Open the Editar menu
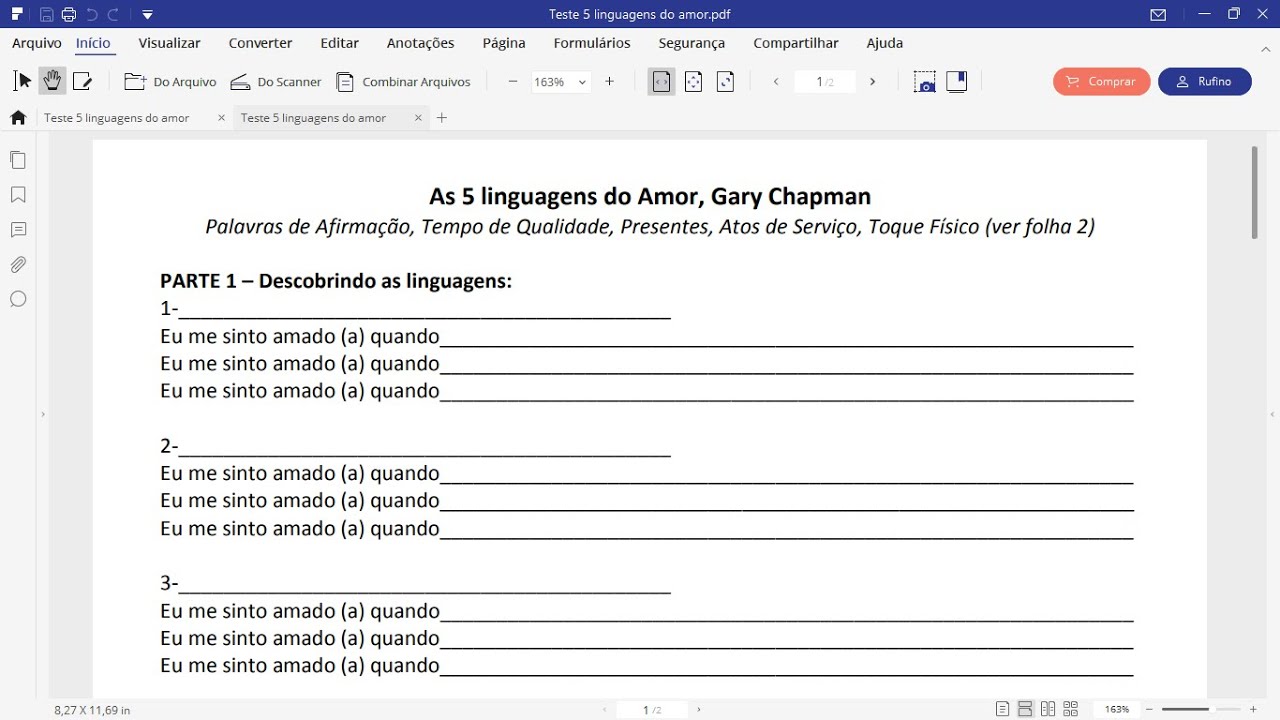 click(340, 43)
